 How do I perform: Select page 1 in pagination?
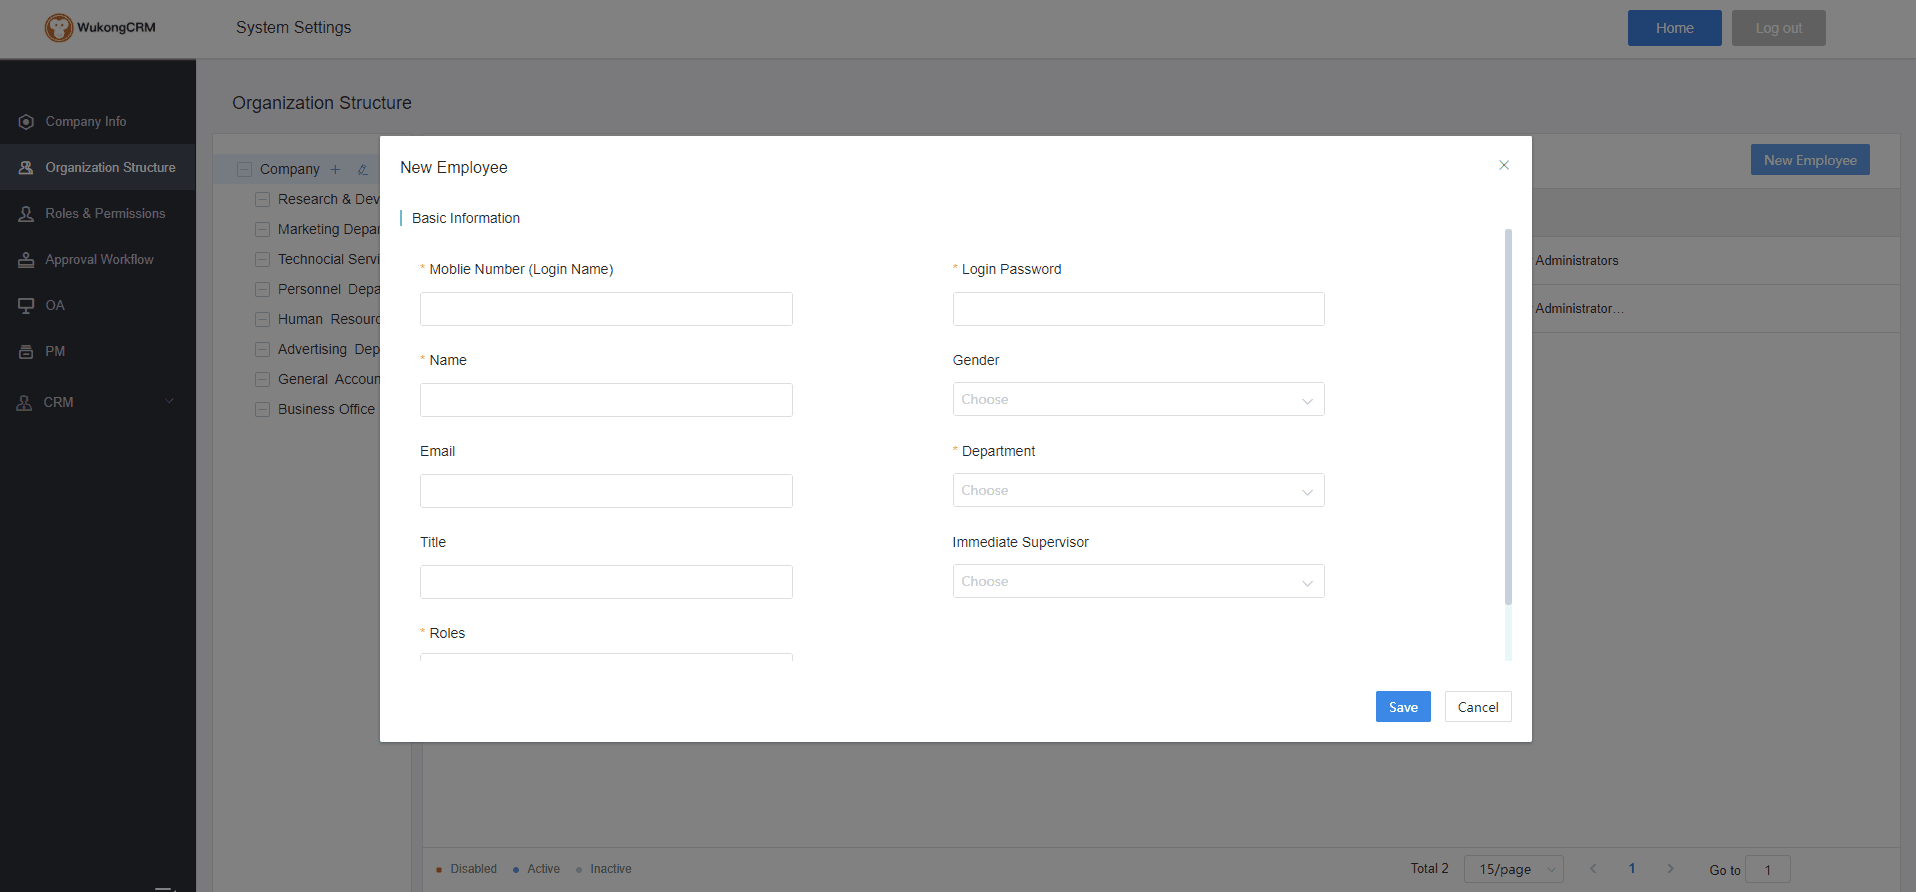(x=1632, y=868)
